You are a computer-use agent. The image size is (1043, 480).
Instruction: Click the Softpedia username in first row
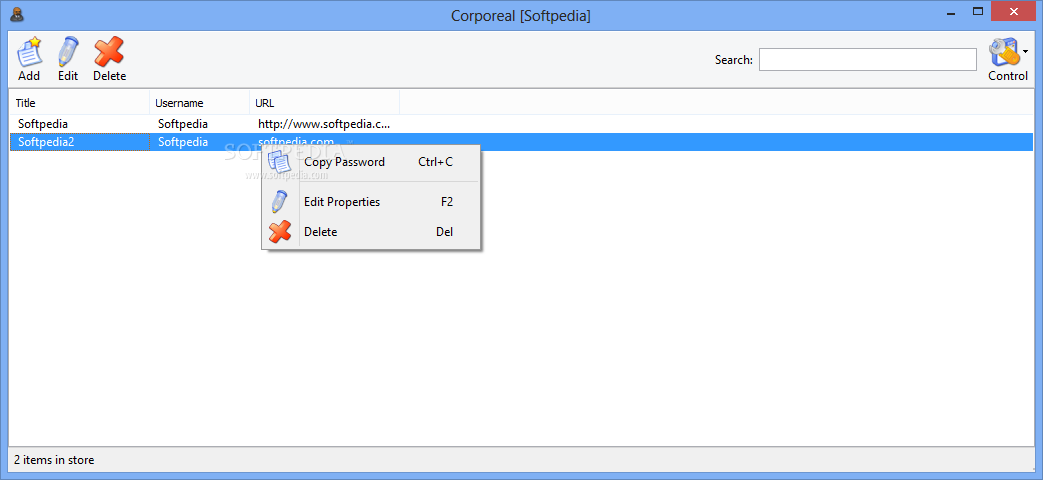pos(183,124)
